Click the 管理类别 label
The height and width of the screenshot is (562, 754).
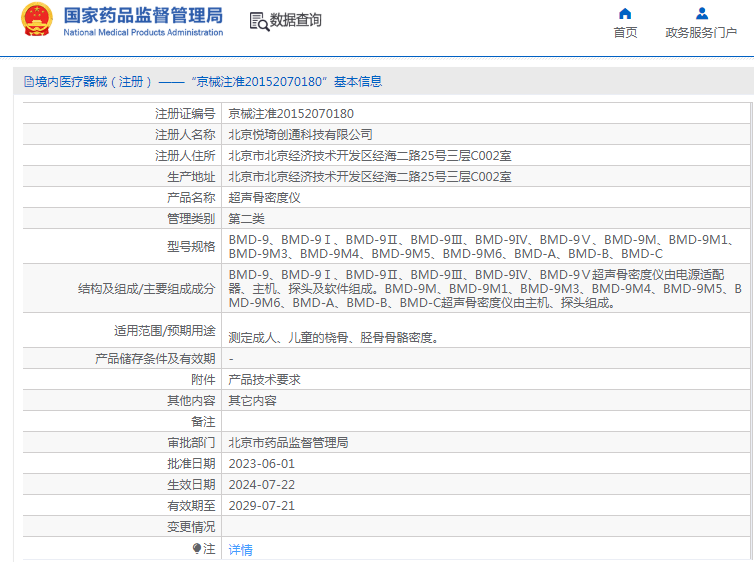191,219
